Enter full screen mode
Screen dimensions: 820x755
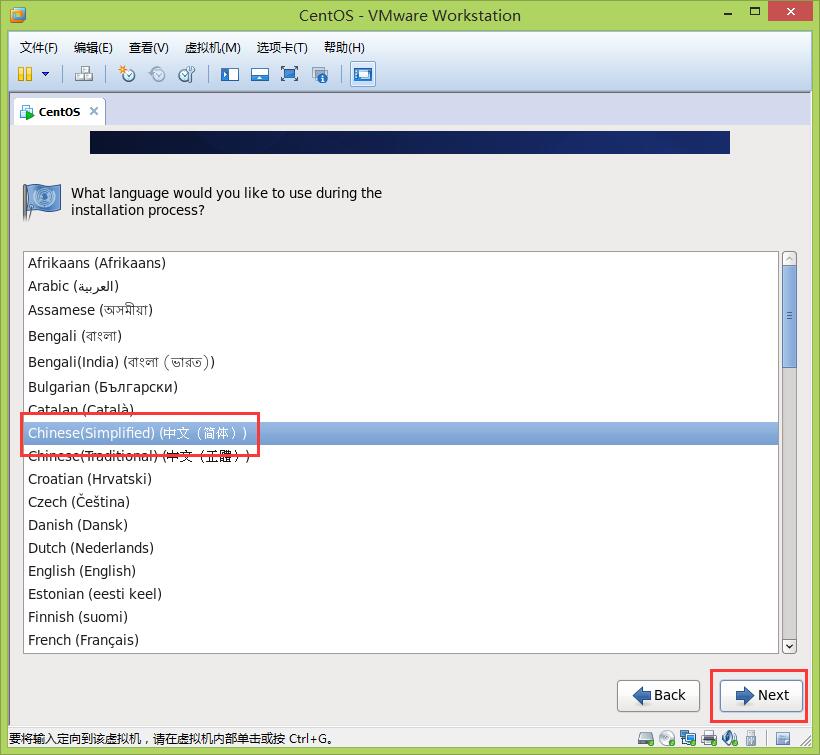[289, 74]
